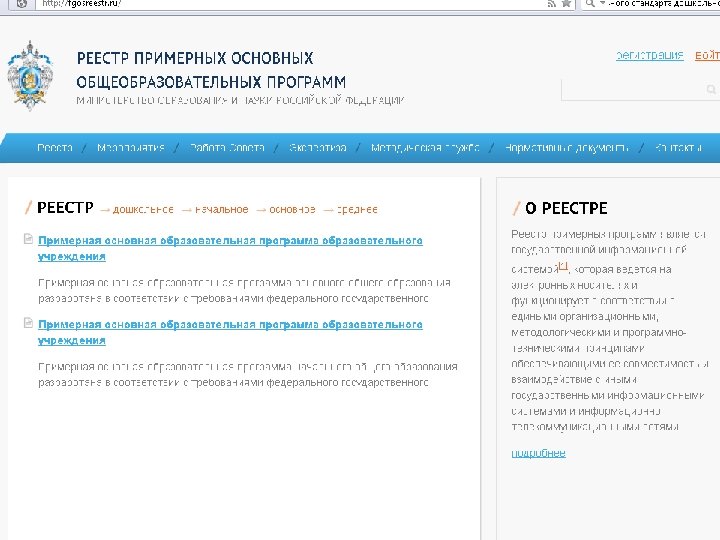
Task: Click the footnote marker after 'системой'
Action: tap(563, 266)
